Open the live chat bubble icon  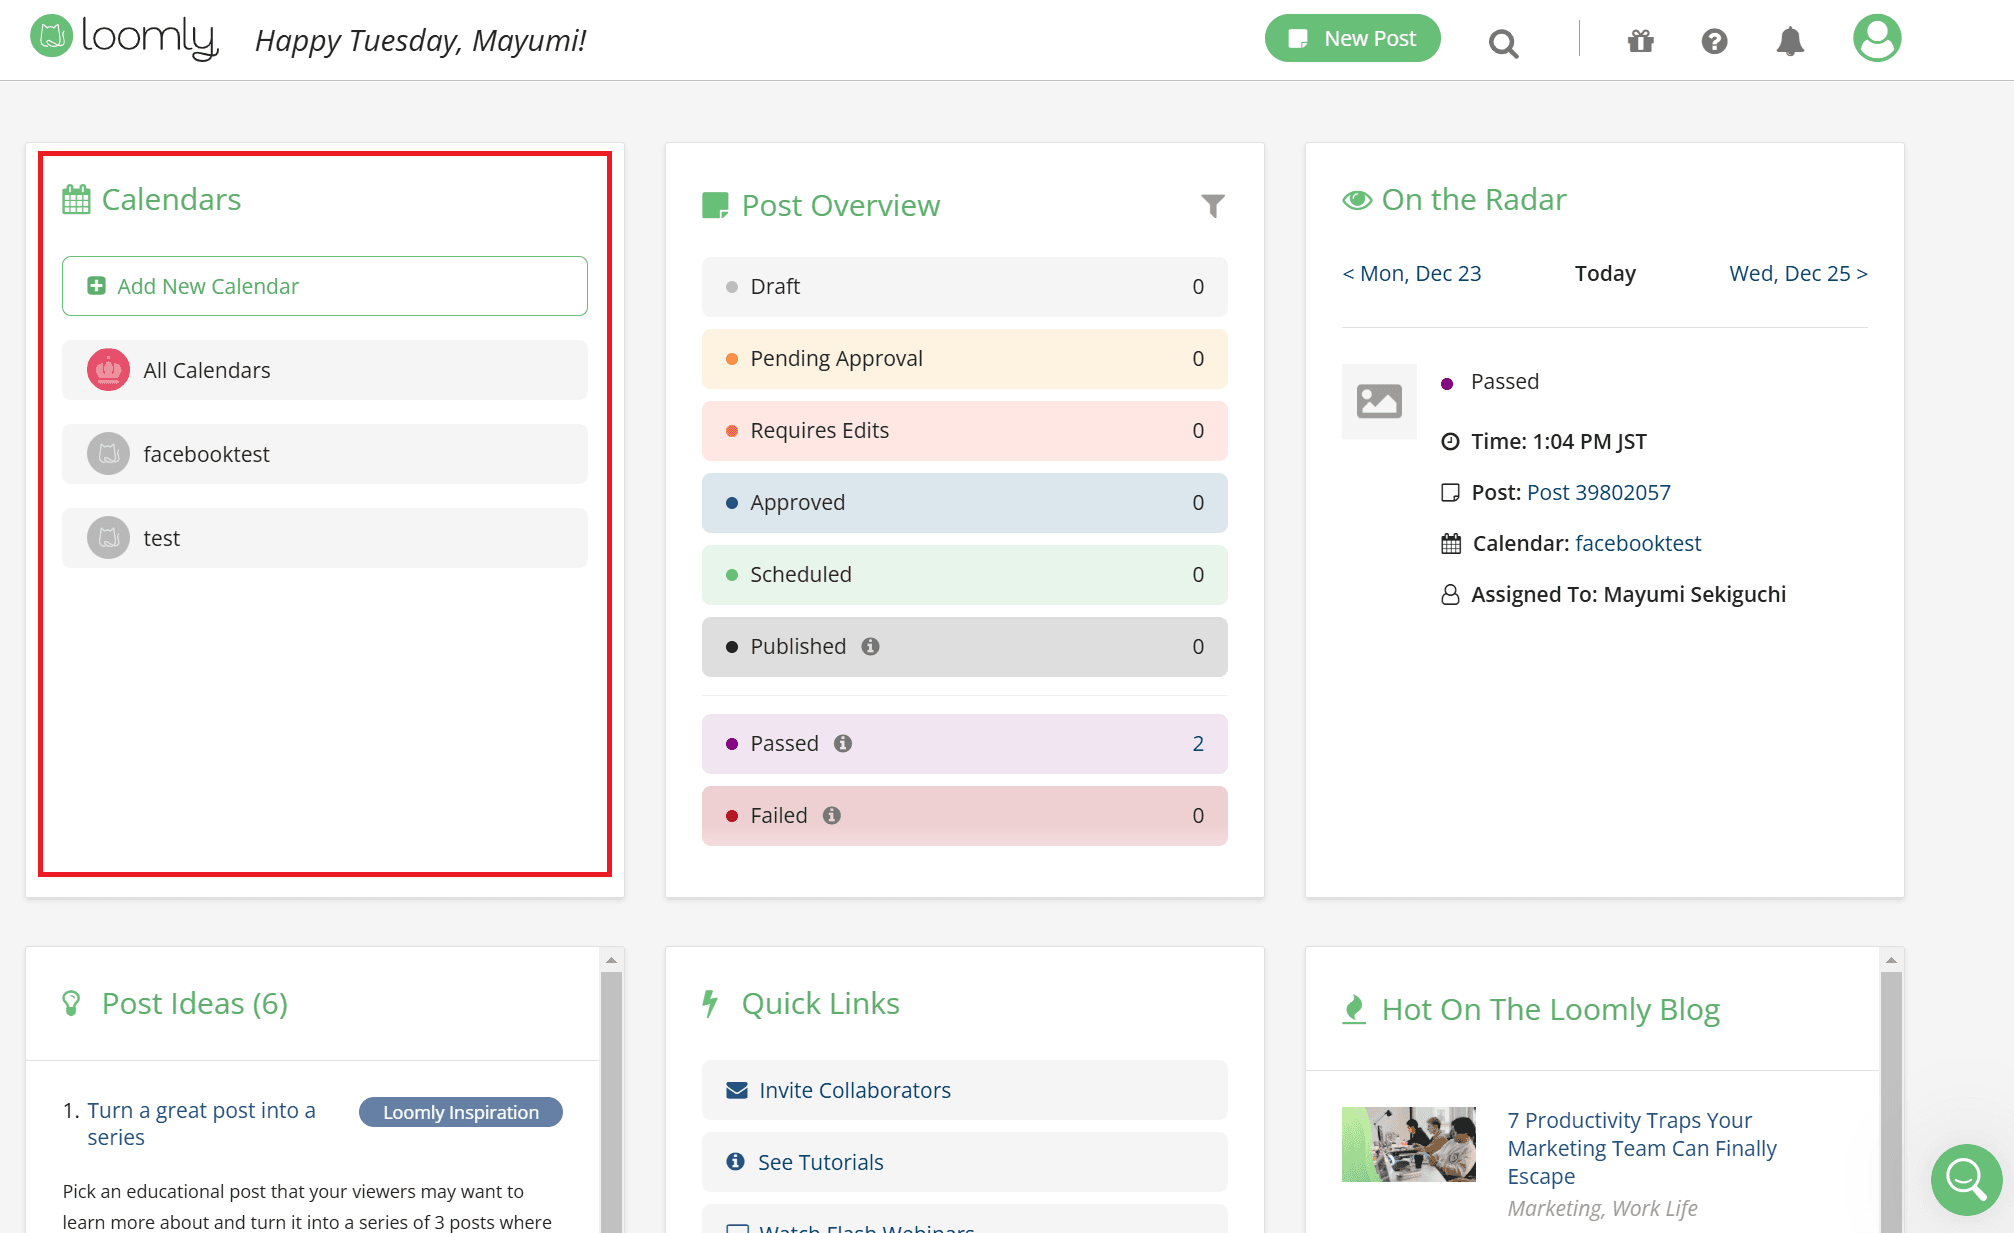(x=1966, y=1179)
